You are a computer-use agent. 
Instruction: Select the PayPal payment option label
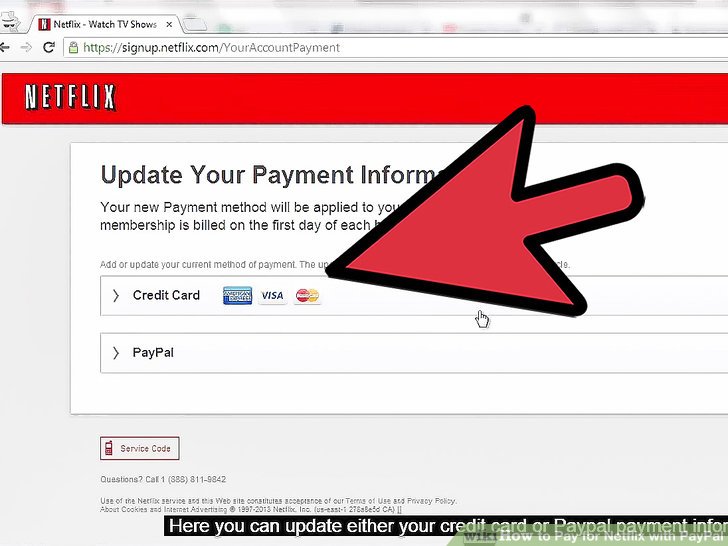click(x=153, y=353)
